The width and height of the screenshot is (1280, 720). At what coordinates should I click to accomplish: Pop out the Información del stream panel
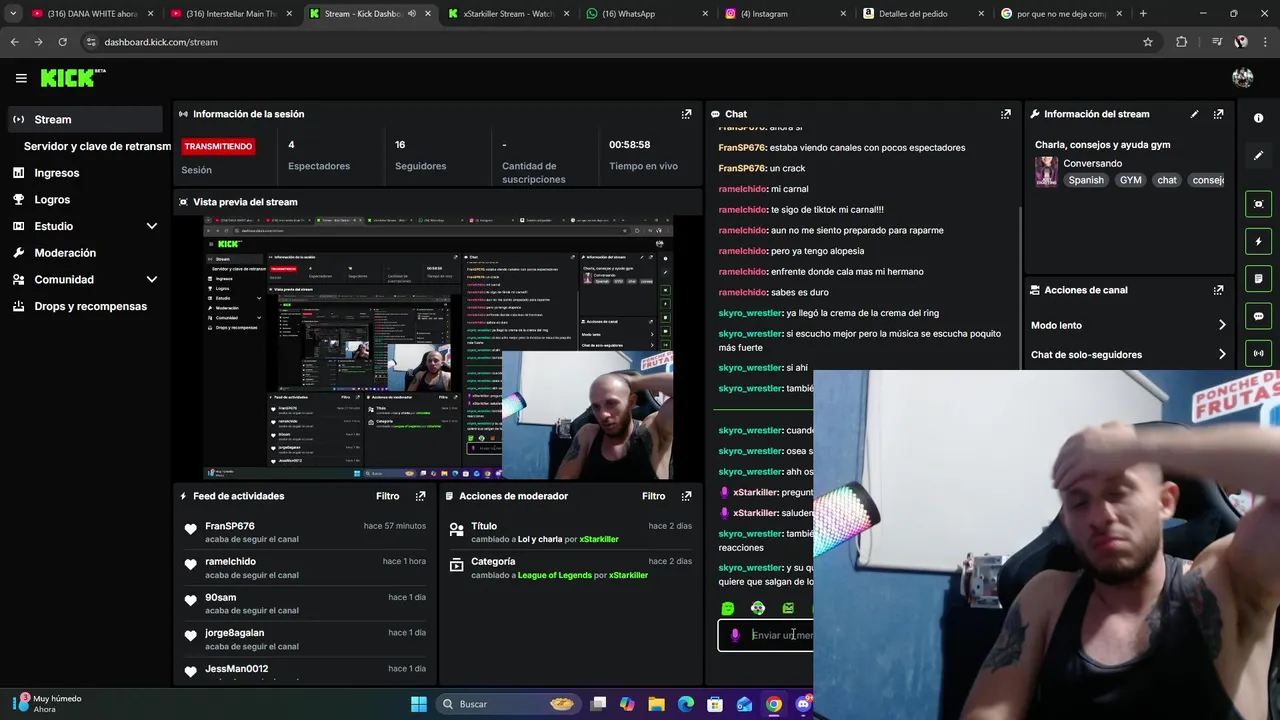[1218, 114]
